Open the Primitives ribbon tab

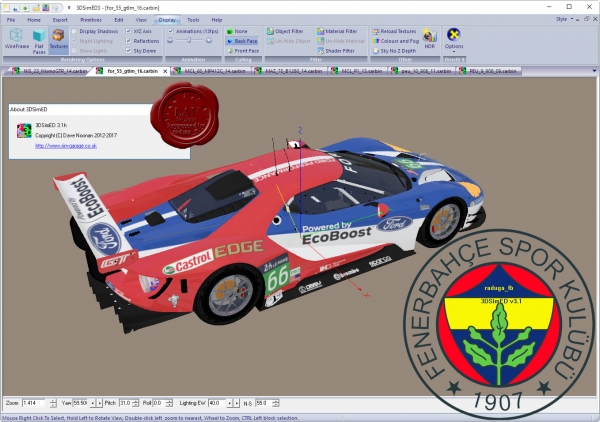coord(91,20)
